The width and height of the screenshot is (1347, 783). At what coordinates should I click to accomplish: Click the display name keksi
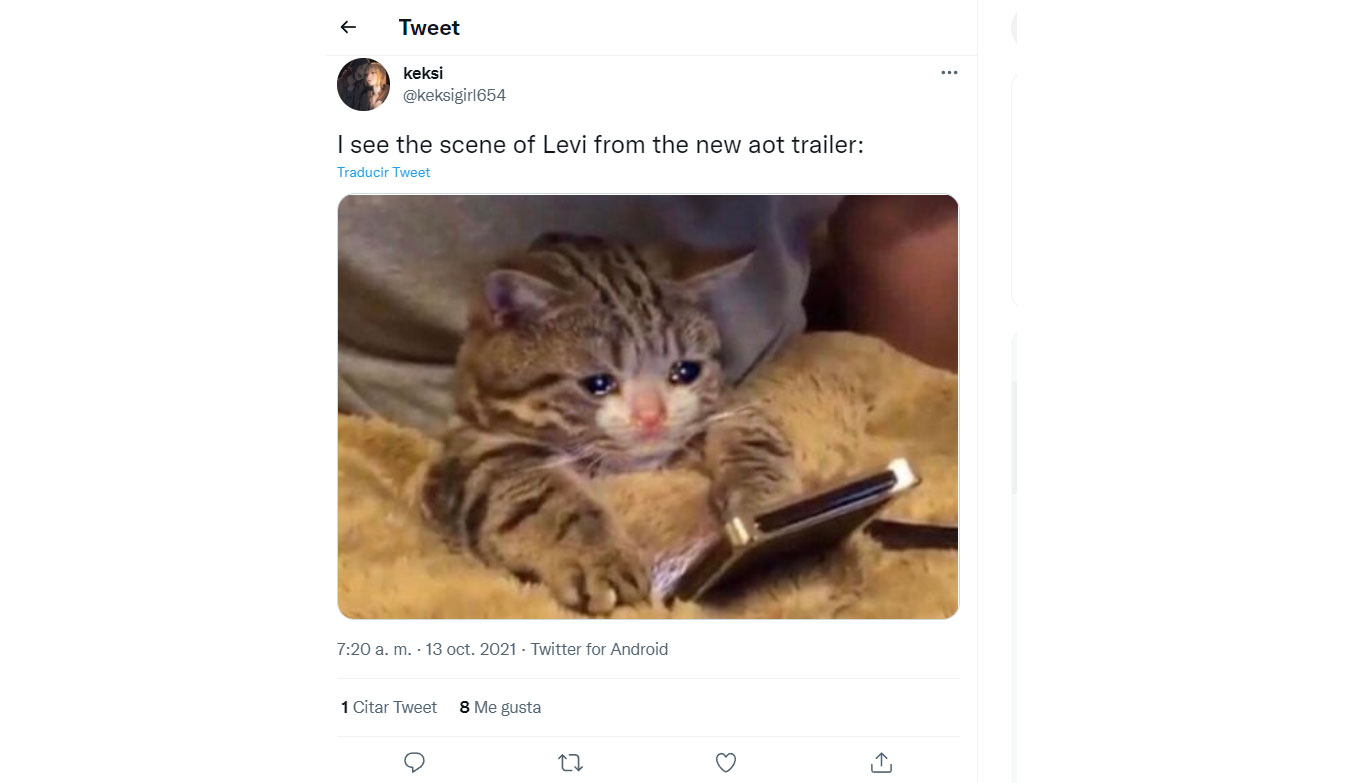423,73
